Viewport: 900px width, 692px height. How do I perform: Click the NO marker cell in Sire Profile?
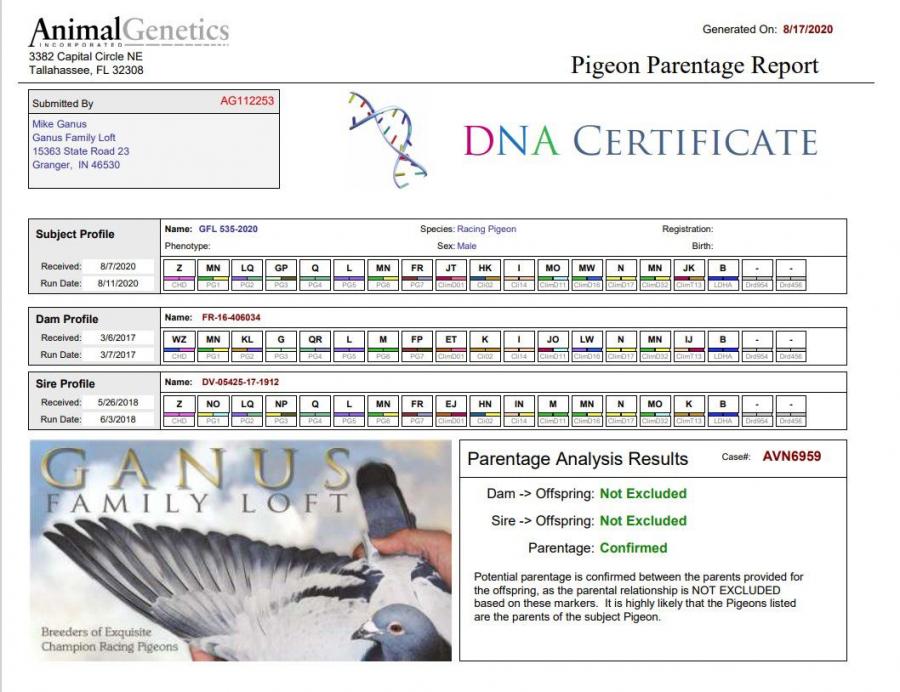[213, 411]
